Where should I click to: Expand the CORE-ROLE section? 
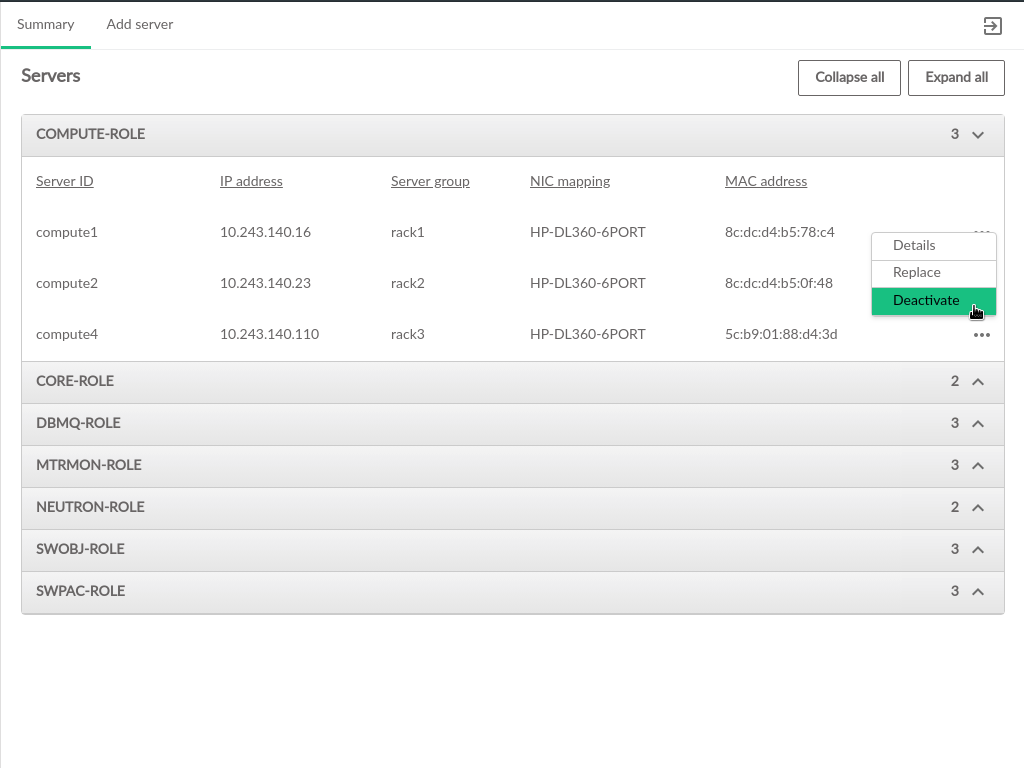(978, 382)
